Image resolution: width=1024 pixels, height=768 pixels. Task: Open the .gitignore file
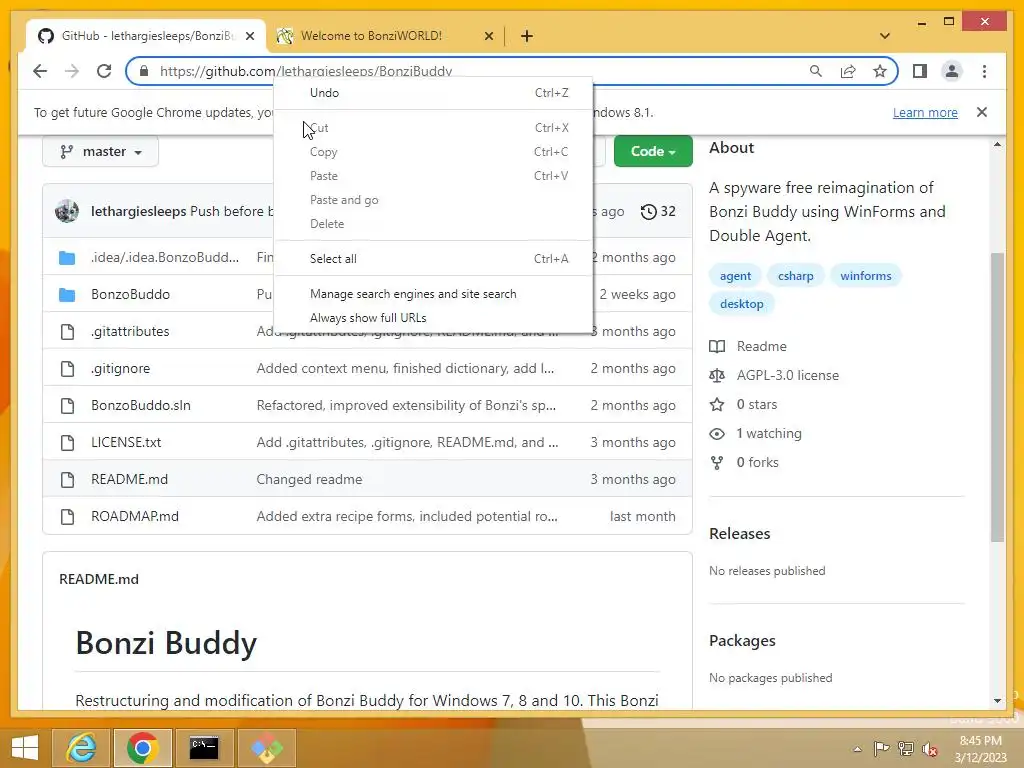pos(120,368)
